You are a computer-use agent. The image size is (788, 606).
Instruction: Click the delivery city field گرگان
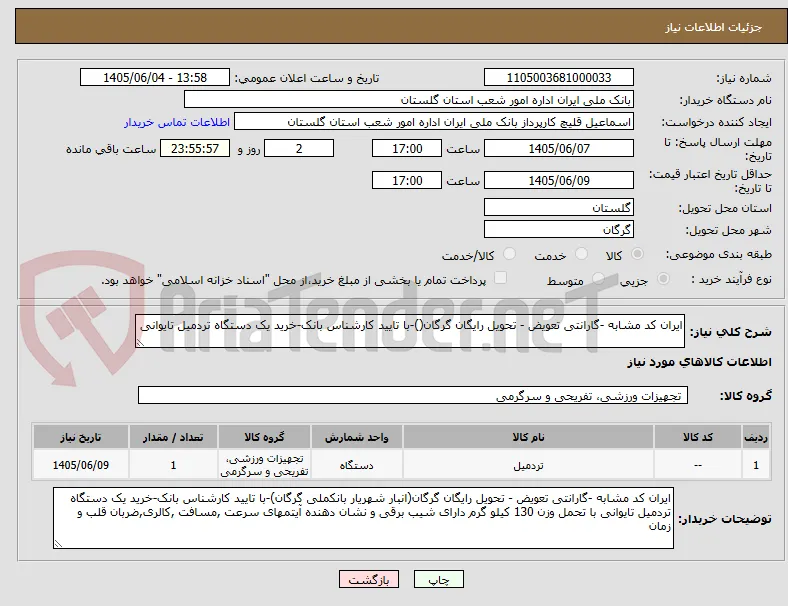[x=559, y=229]
